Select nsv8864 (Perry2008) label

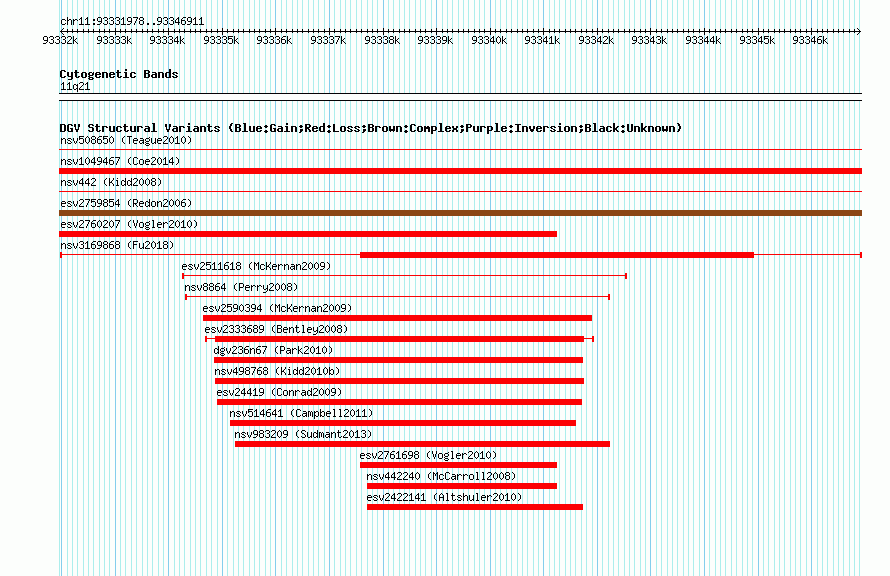pos(241,287)
